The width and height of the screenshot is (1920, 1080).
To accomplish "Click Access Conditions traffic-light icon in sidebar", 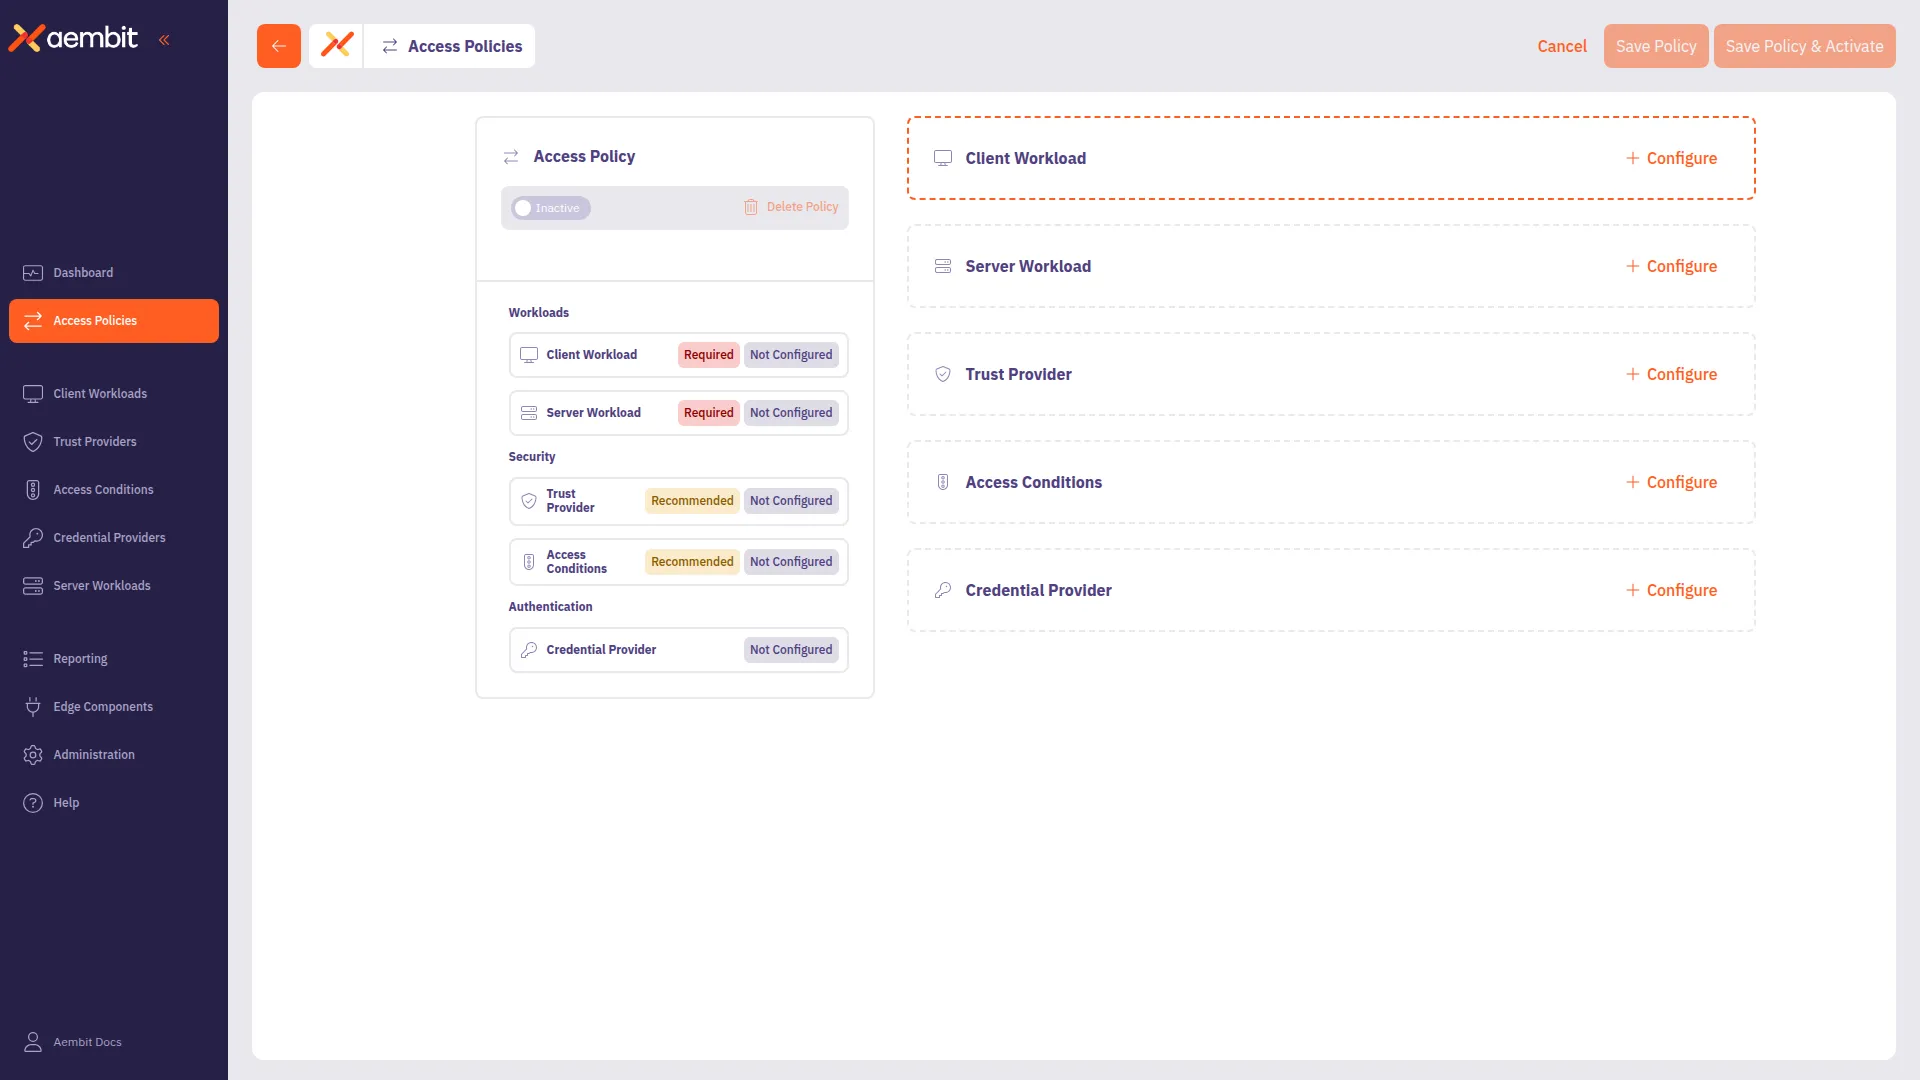I will [x=33, y=490].
